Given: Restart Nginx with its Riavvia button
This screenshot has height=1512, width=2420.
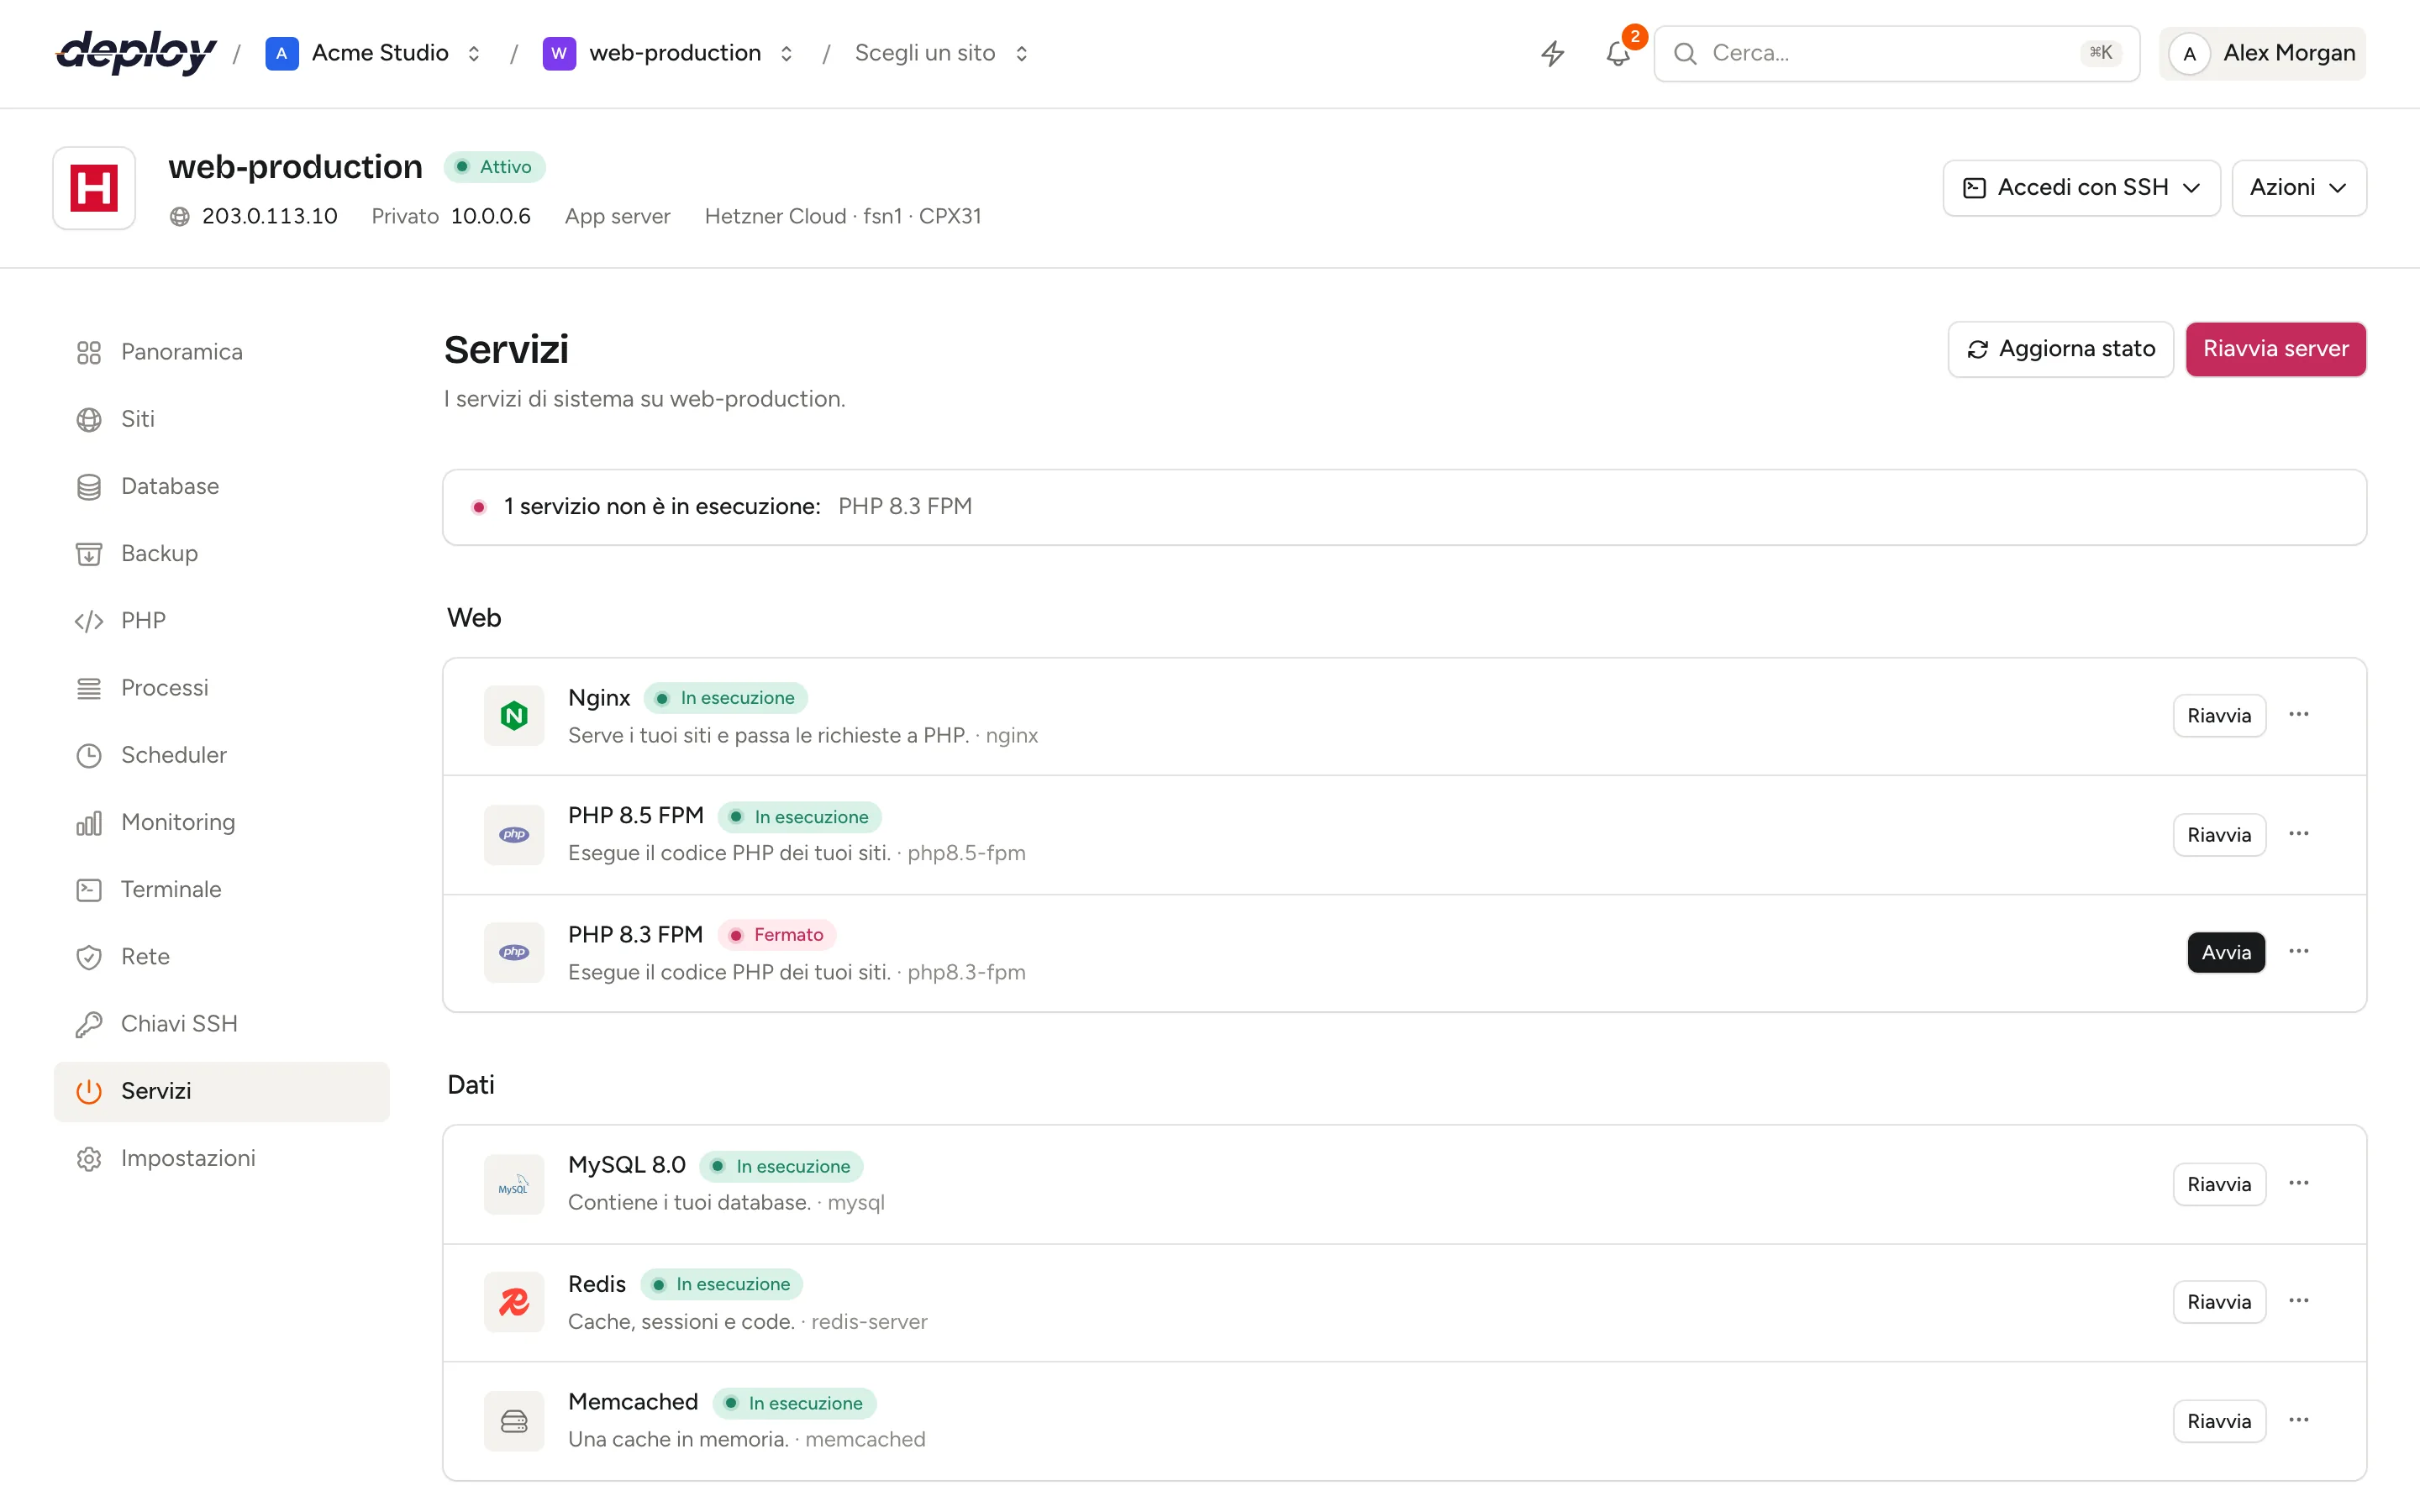Looking at the screenshot, I should (x=2219, y=715).
